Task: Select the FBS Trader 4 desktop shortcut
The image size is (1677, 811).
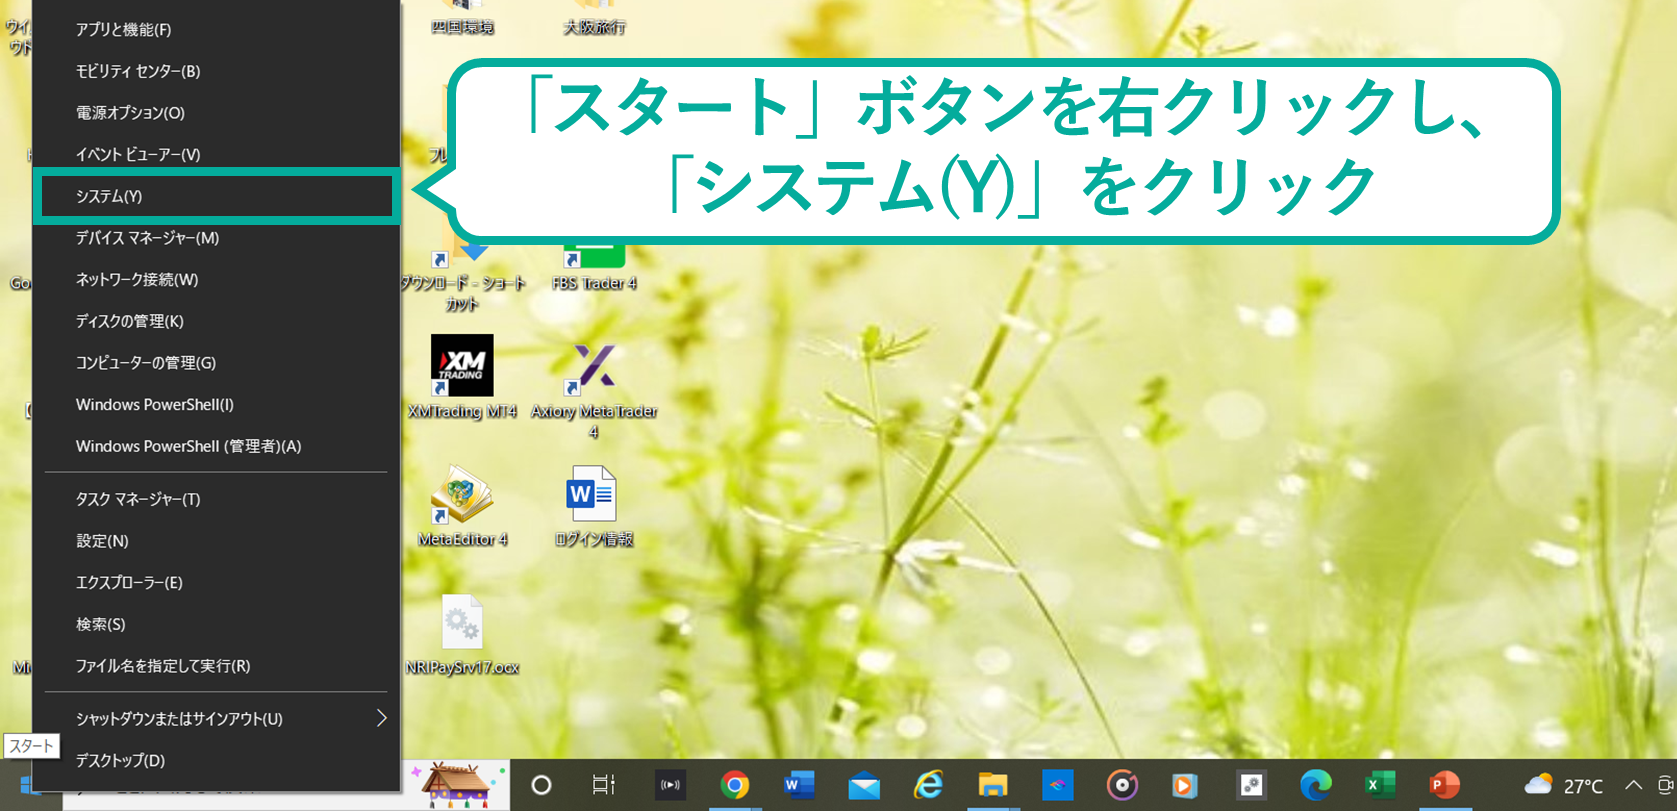Action: pos(594,266)
